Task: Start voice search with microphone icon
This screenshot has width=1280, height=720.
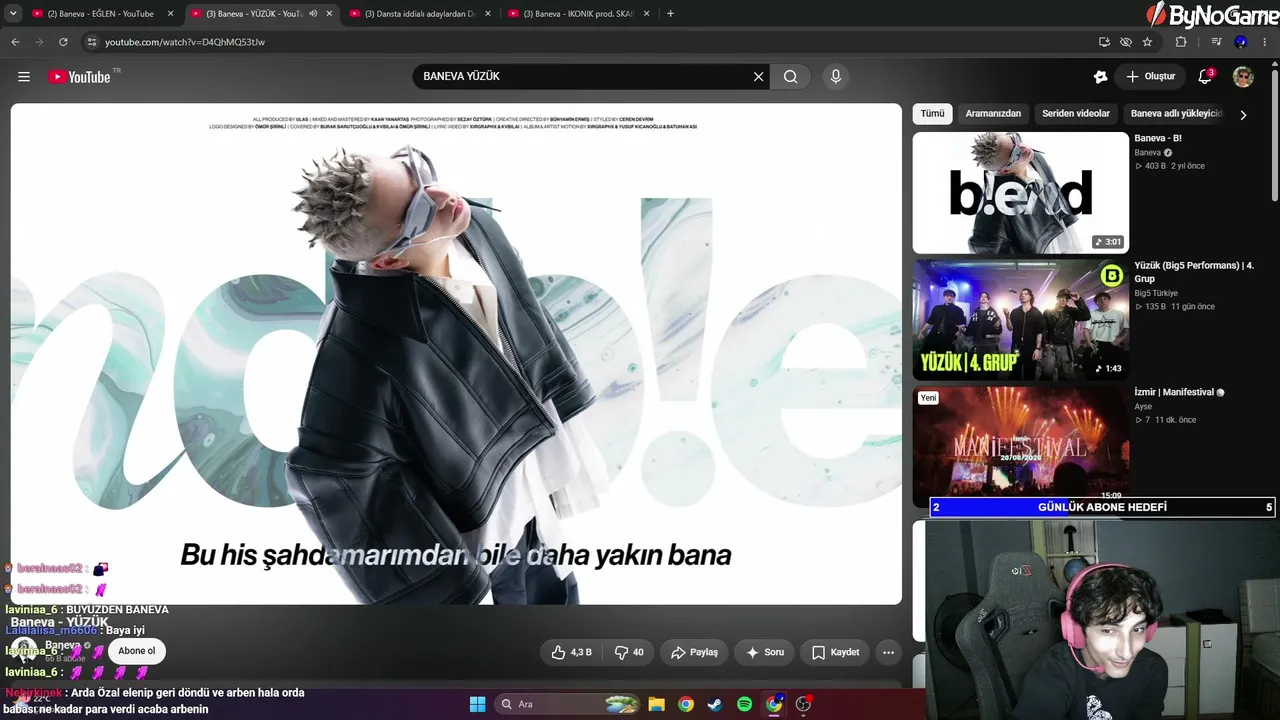Action: pos(836,77)
